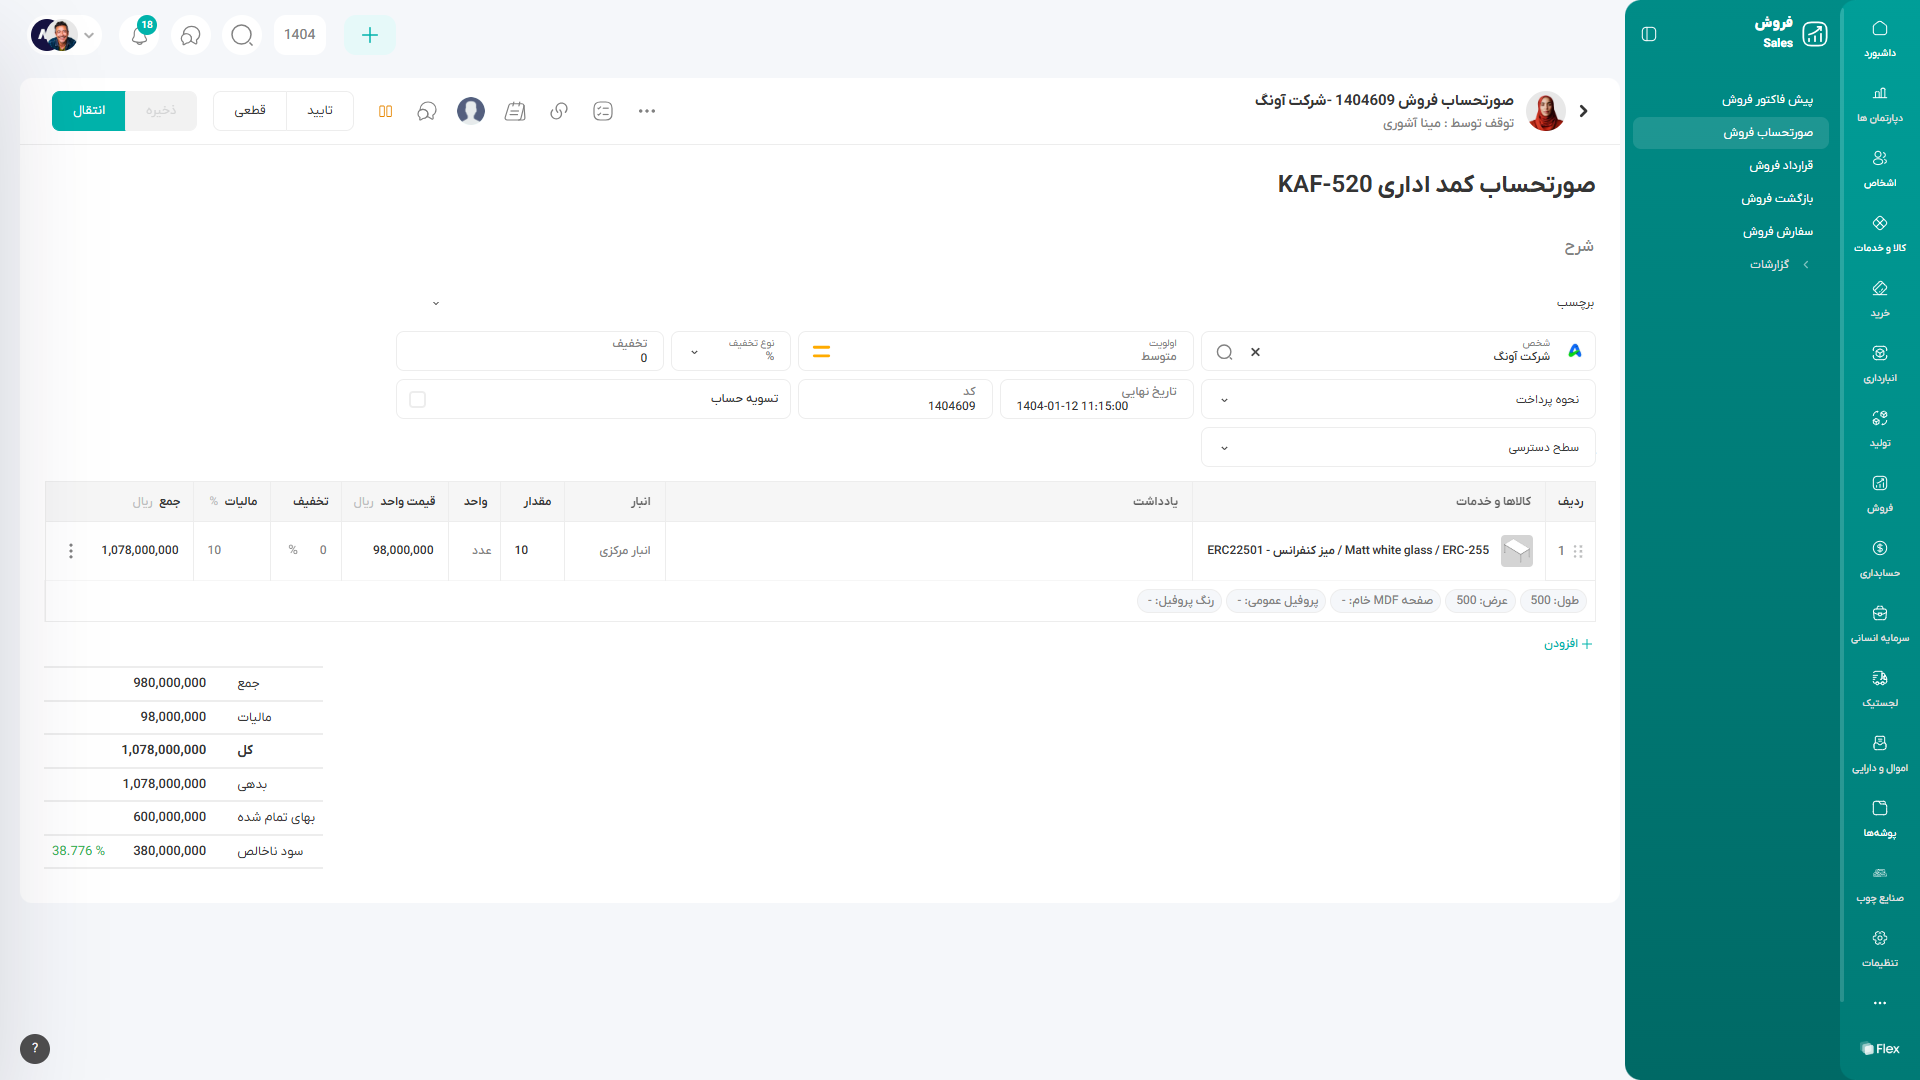Image resolution: width=1920 pixels, height=1080 pixels.
Task: Click the انتقال button
Action: click(89, 111)
